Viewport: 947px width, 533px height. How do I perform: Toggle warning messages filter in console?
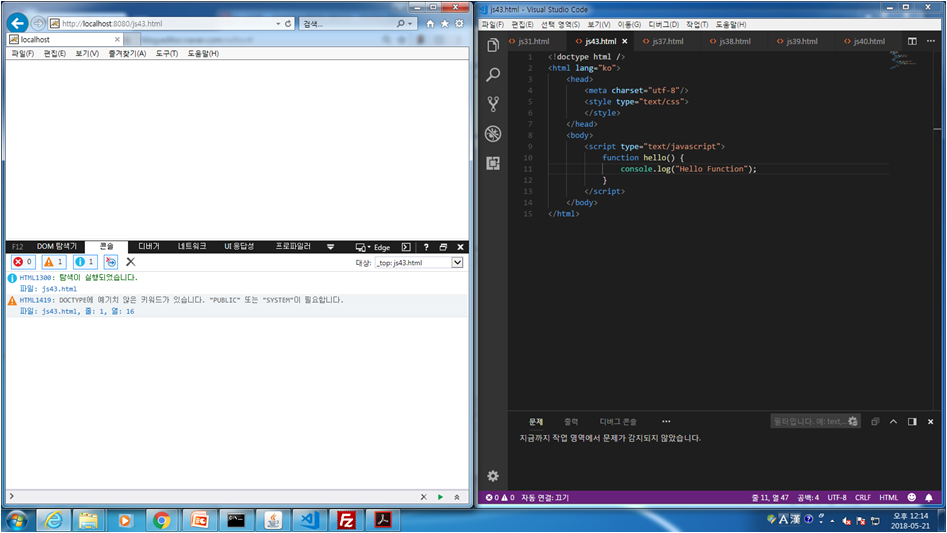[54, 261]
